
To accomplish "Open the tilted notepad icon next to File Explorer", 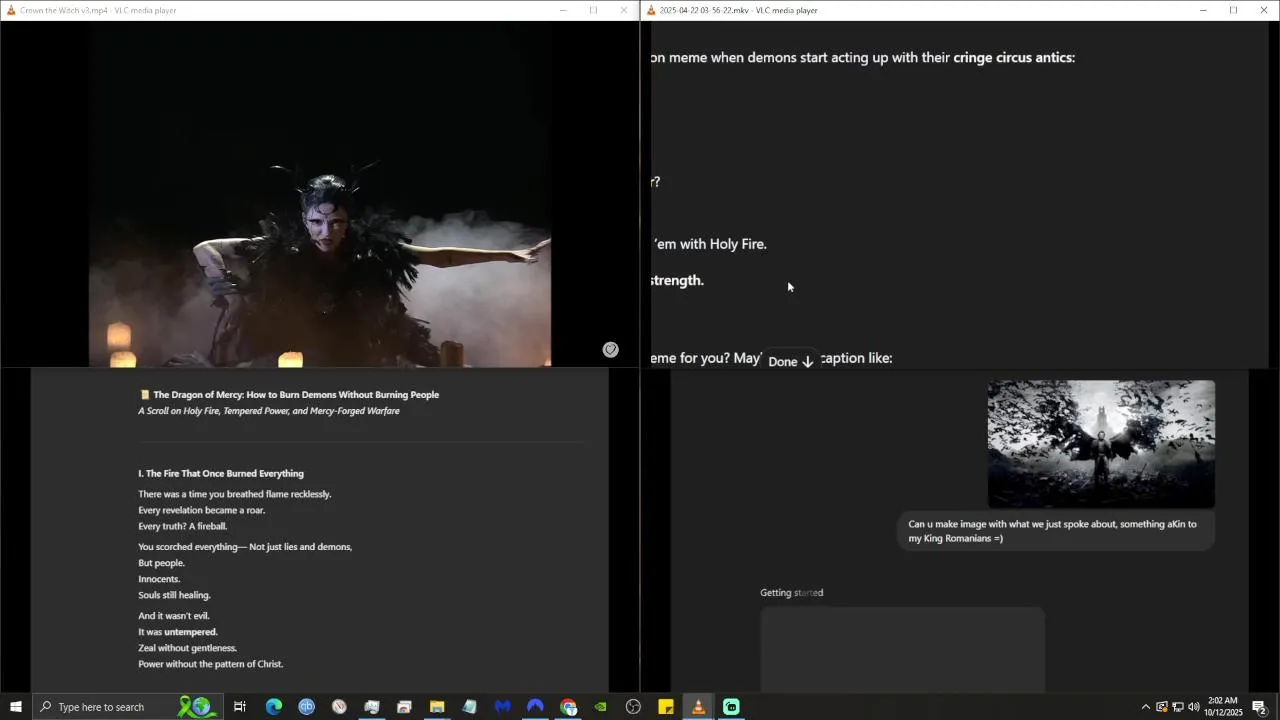I will click(470, 707).
